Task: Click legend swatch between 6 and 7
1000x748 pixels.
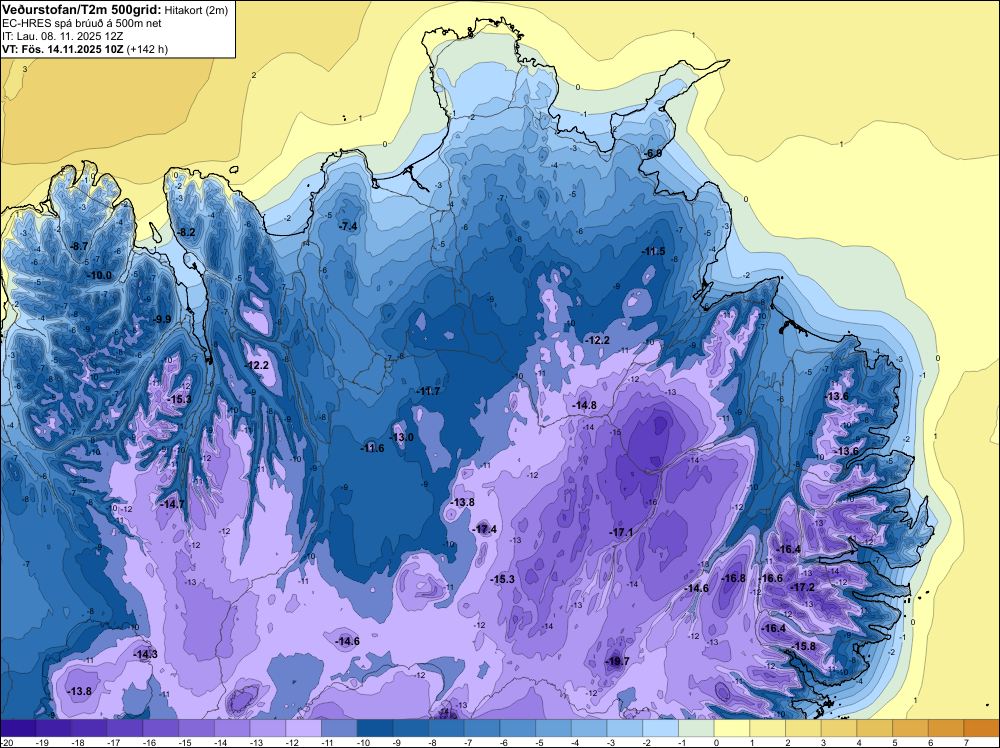Action: tap(946, 728)
